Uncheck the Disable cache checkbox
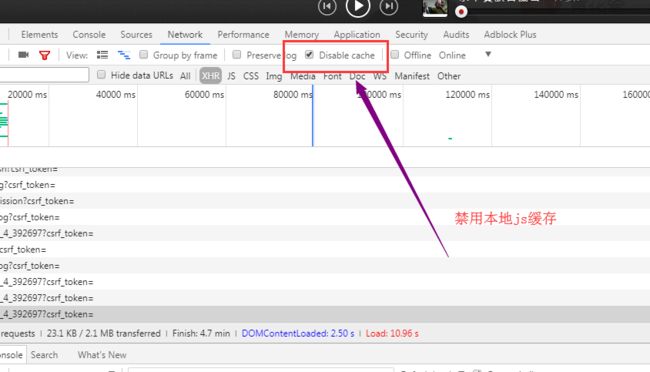 coord(309,55)
